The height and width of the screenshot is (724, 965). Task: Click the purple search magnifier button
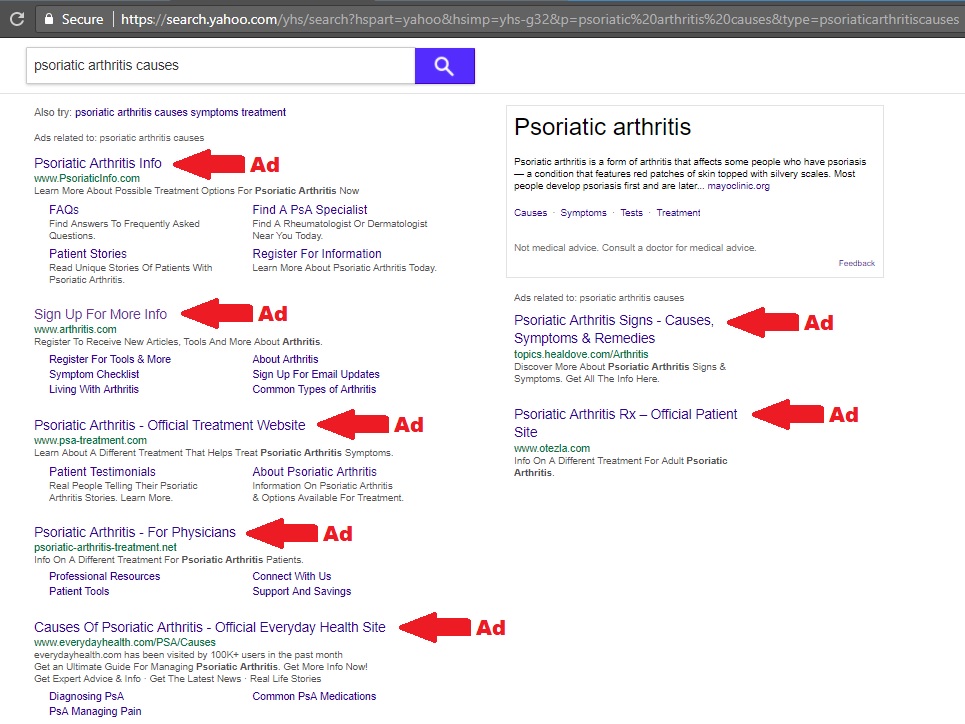[x=444, y=66]
